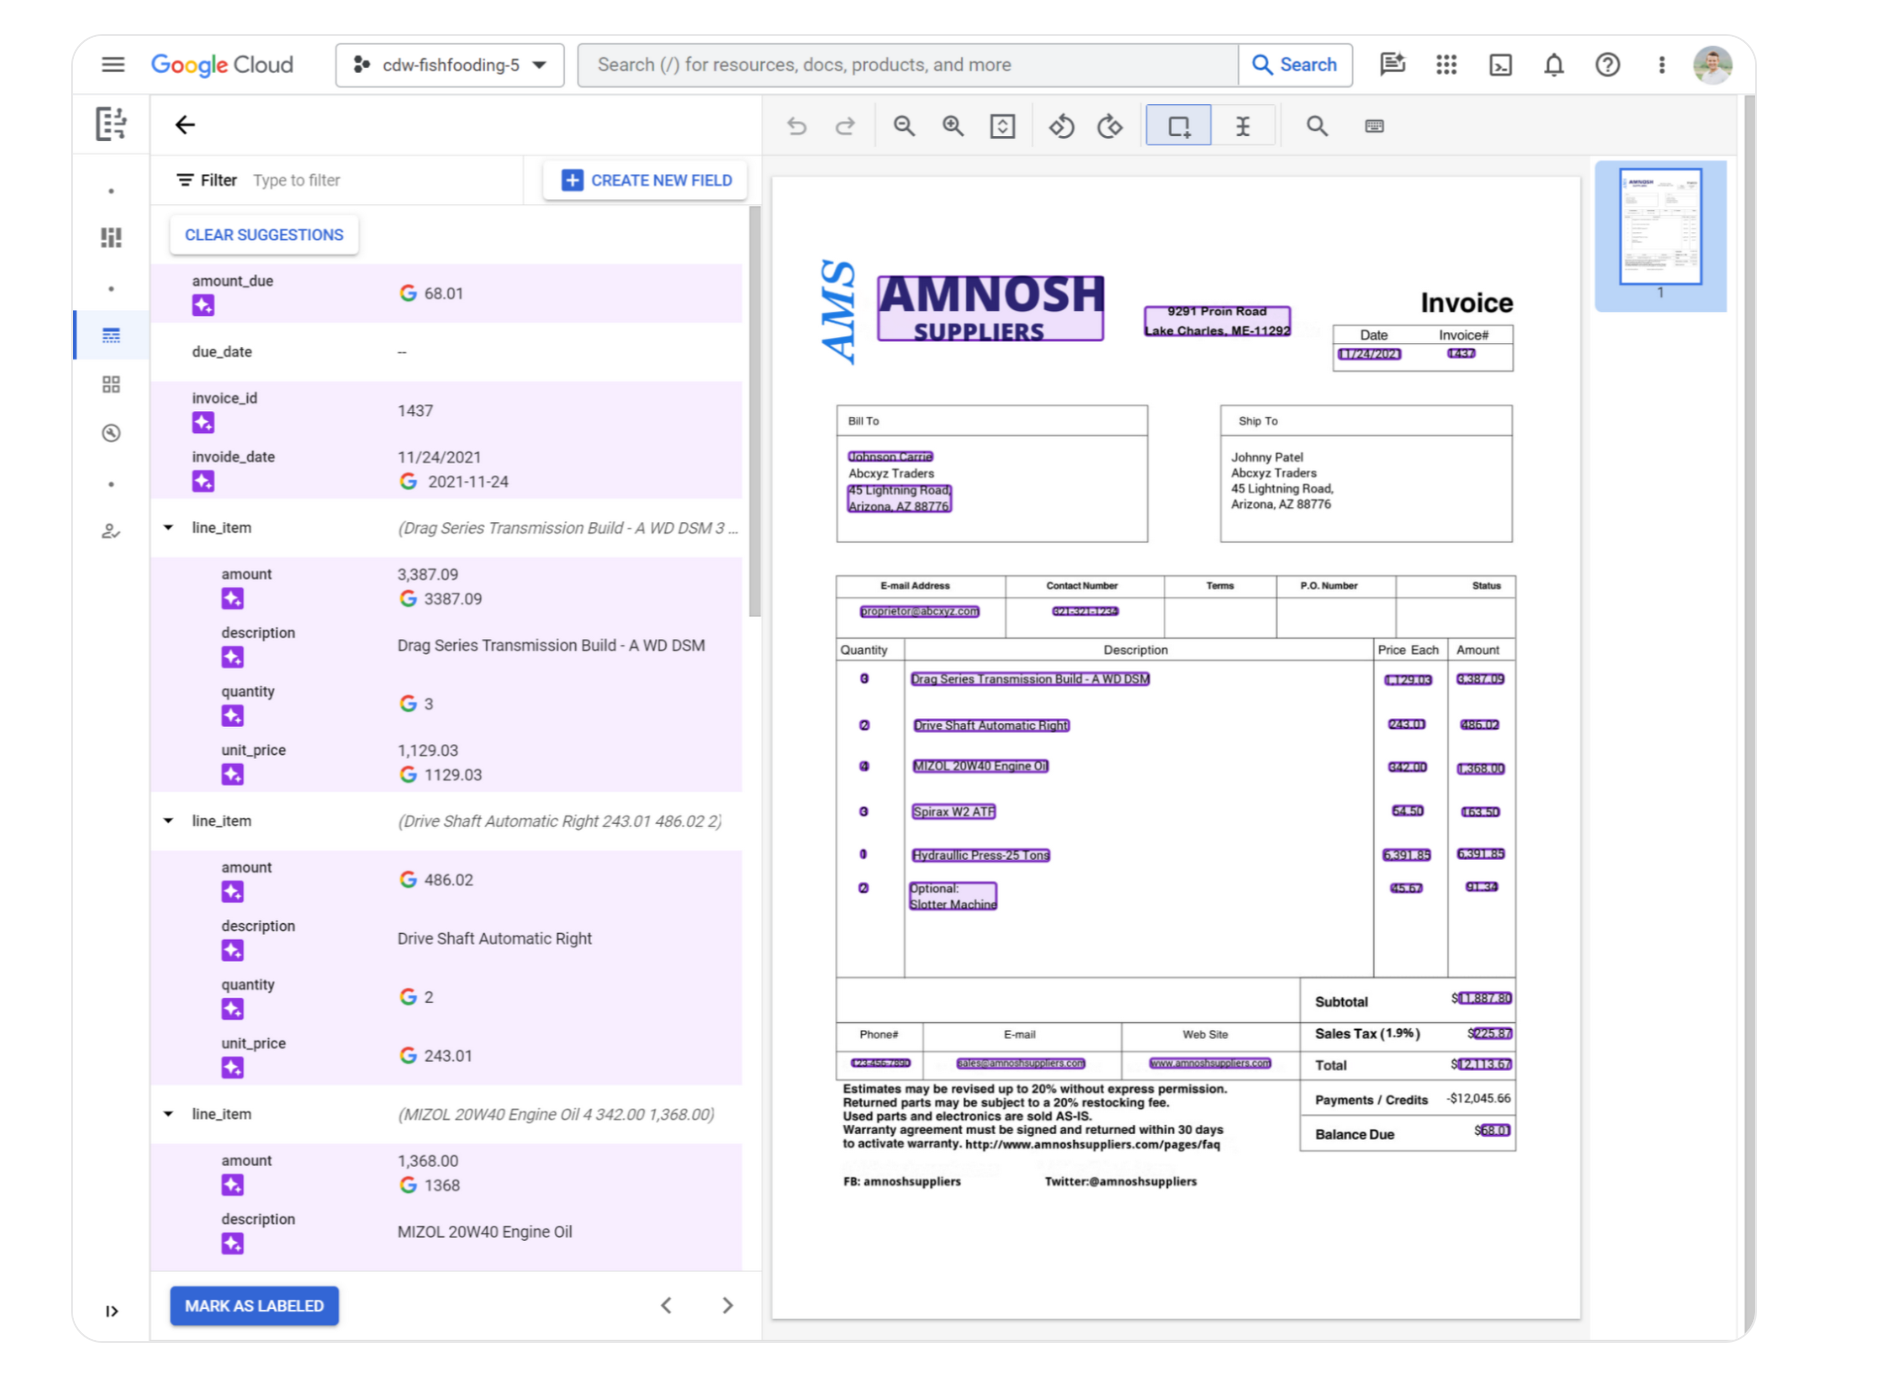The image size is (1884, 1382).
Task: Zoom out of the invoice document
Action: pos(904,126)
